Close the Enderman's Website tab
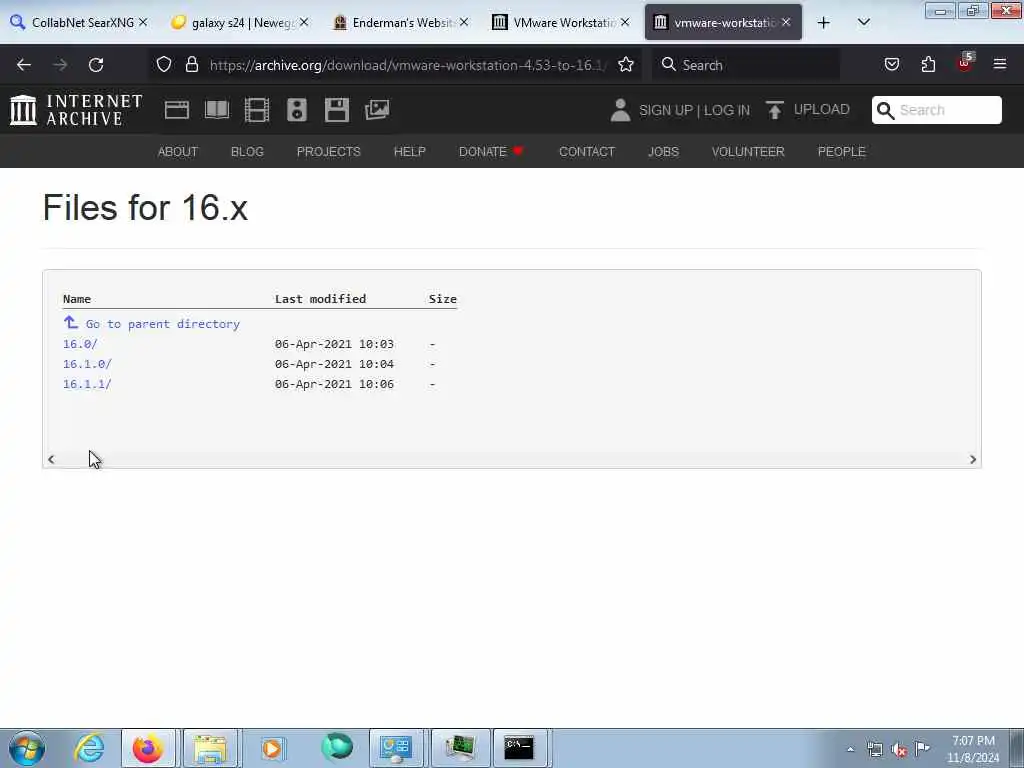The image size is (1024, 768). [464, 22]
